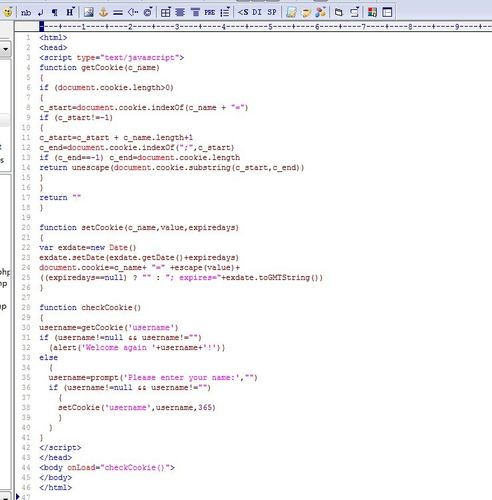This screenshot has height=500, width=492.
Task: Click the </head> closing tag
Action: [x=55, y=458]
